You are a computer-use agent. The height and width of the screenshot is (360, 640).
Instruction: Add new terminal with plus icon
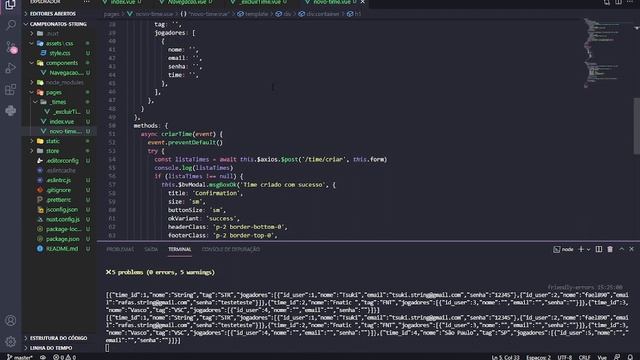click(581, 249)
